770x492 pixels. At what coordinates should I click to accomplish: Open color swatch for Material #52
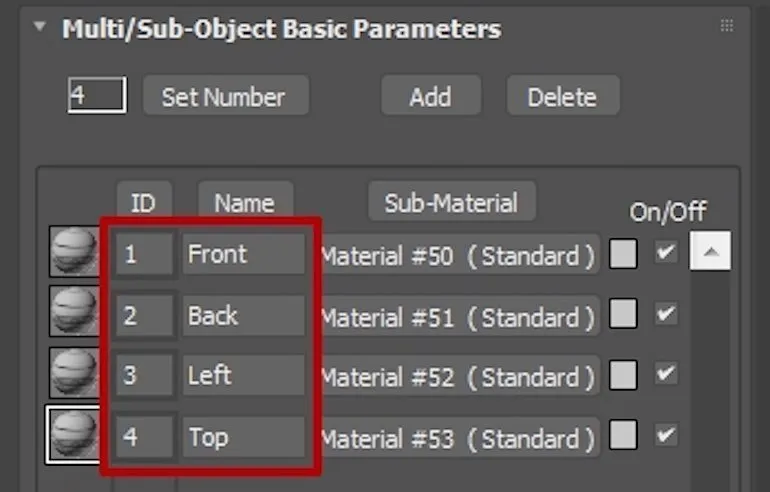point(623,375)
